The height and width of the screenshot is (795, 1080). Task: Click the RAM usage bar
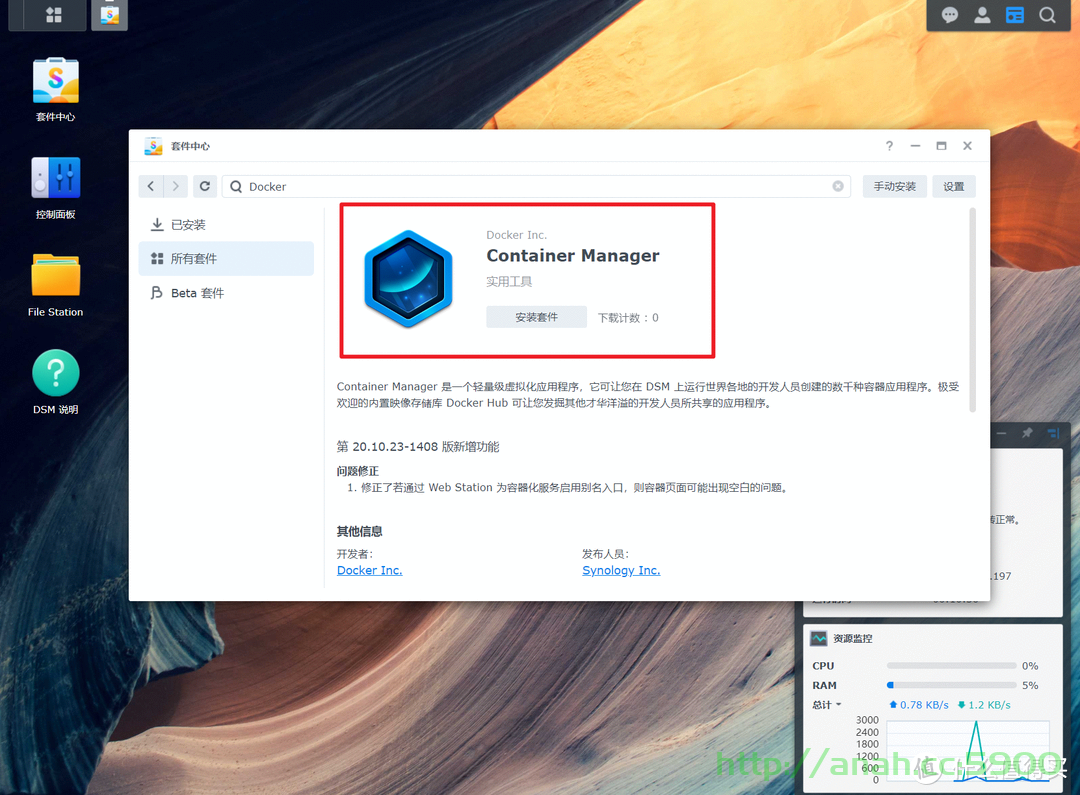click(951, 685)
